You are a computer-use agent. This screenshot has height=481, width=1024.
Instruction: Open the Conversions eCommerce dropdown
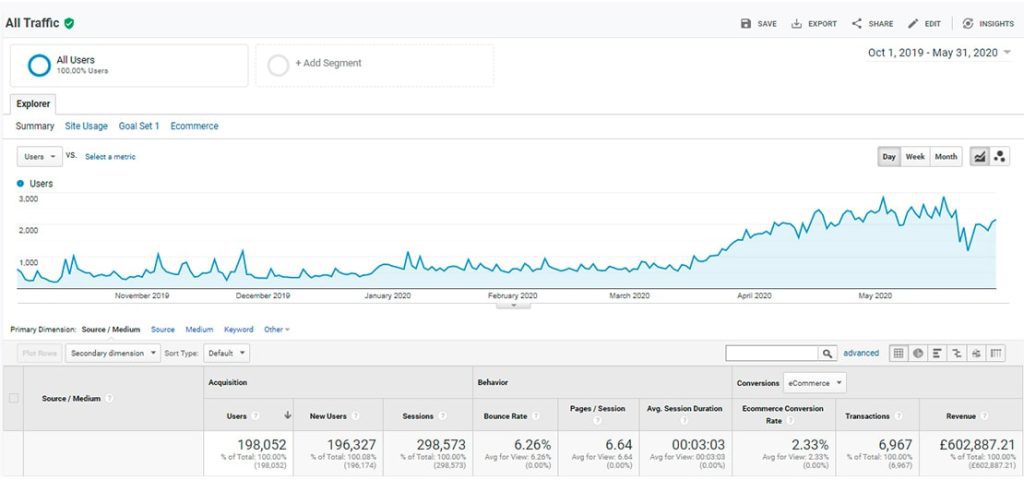point(815,382)
